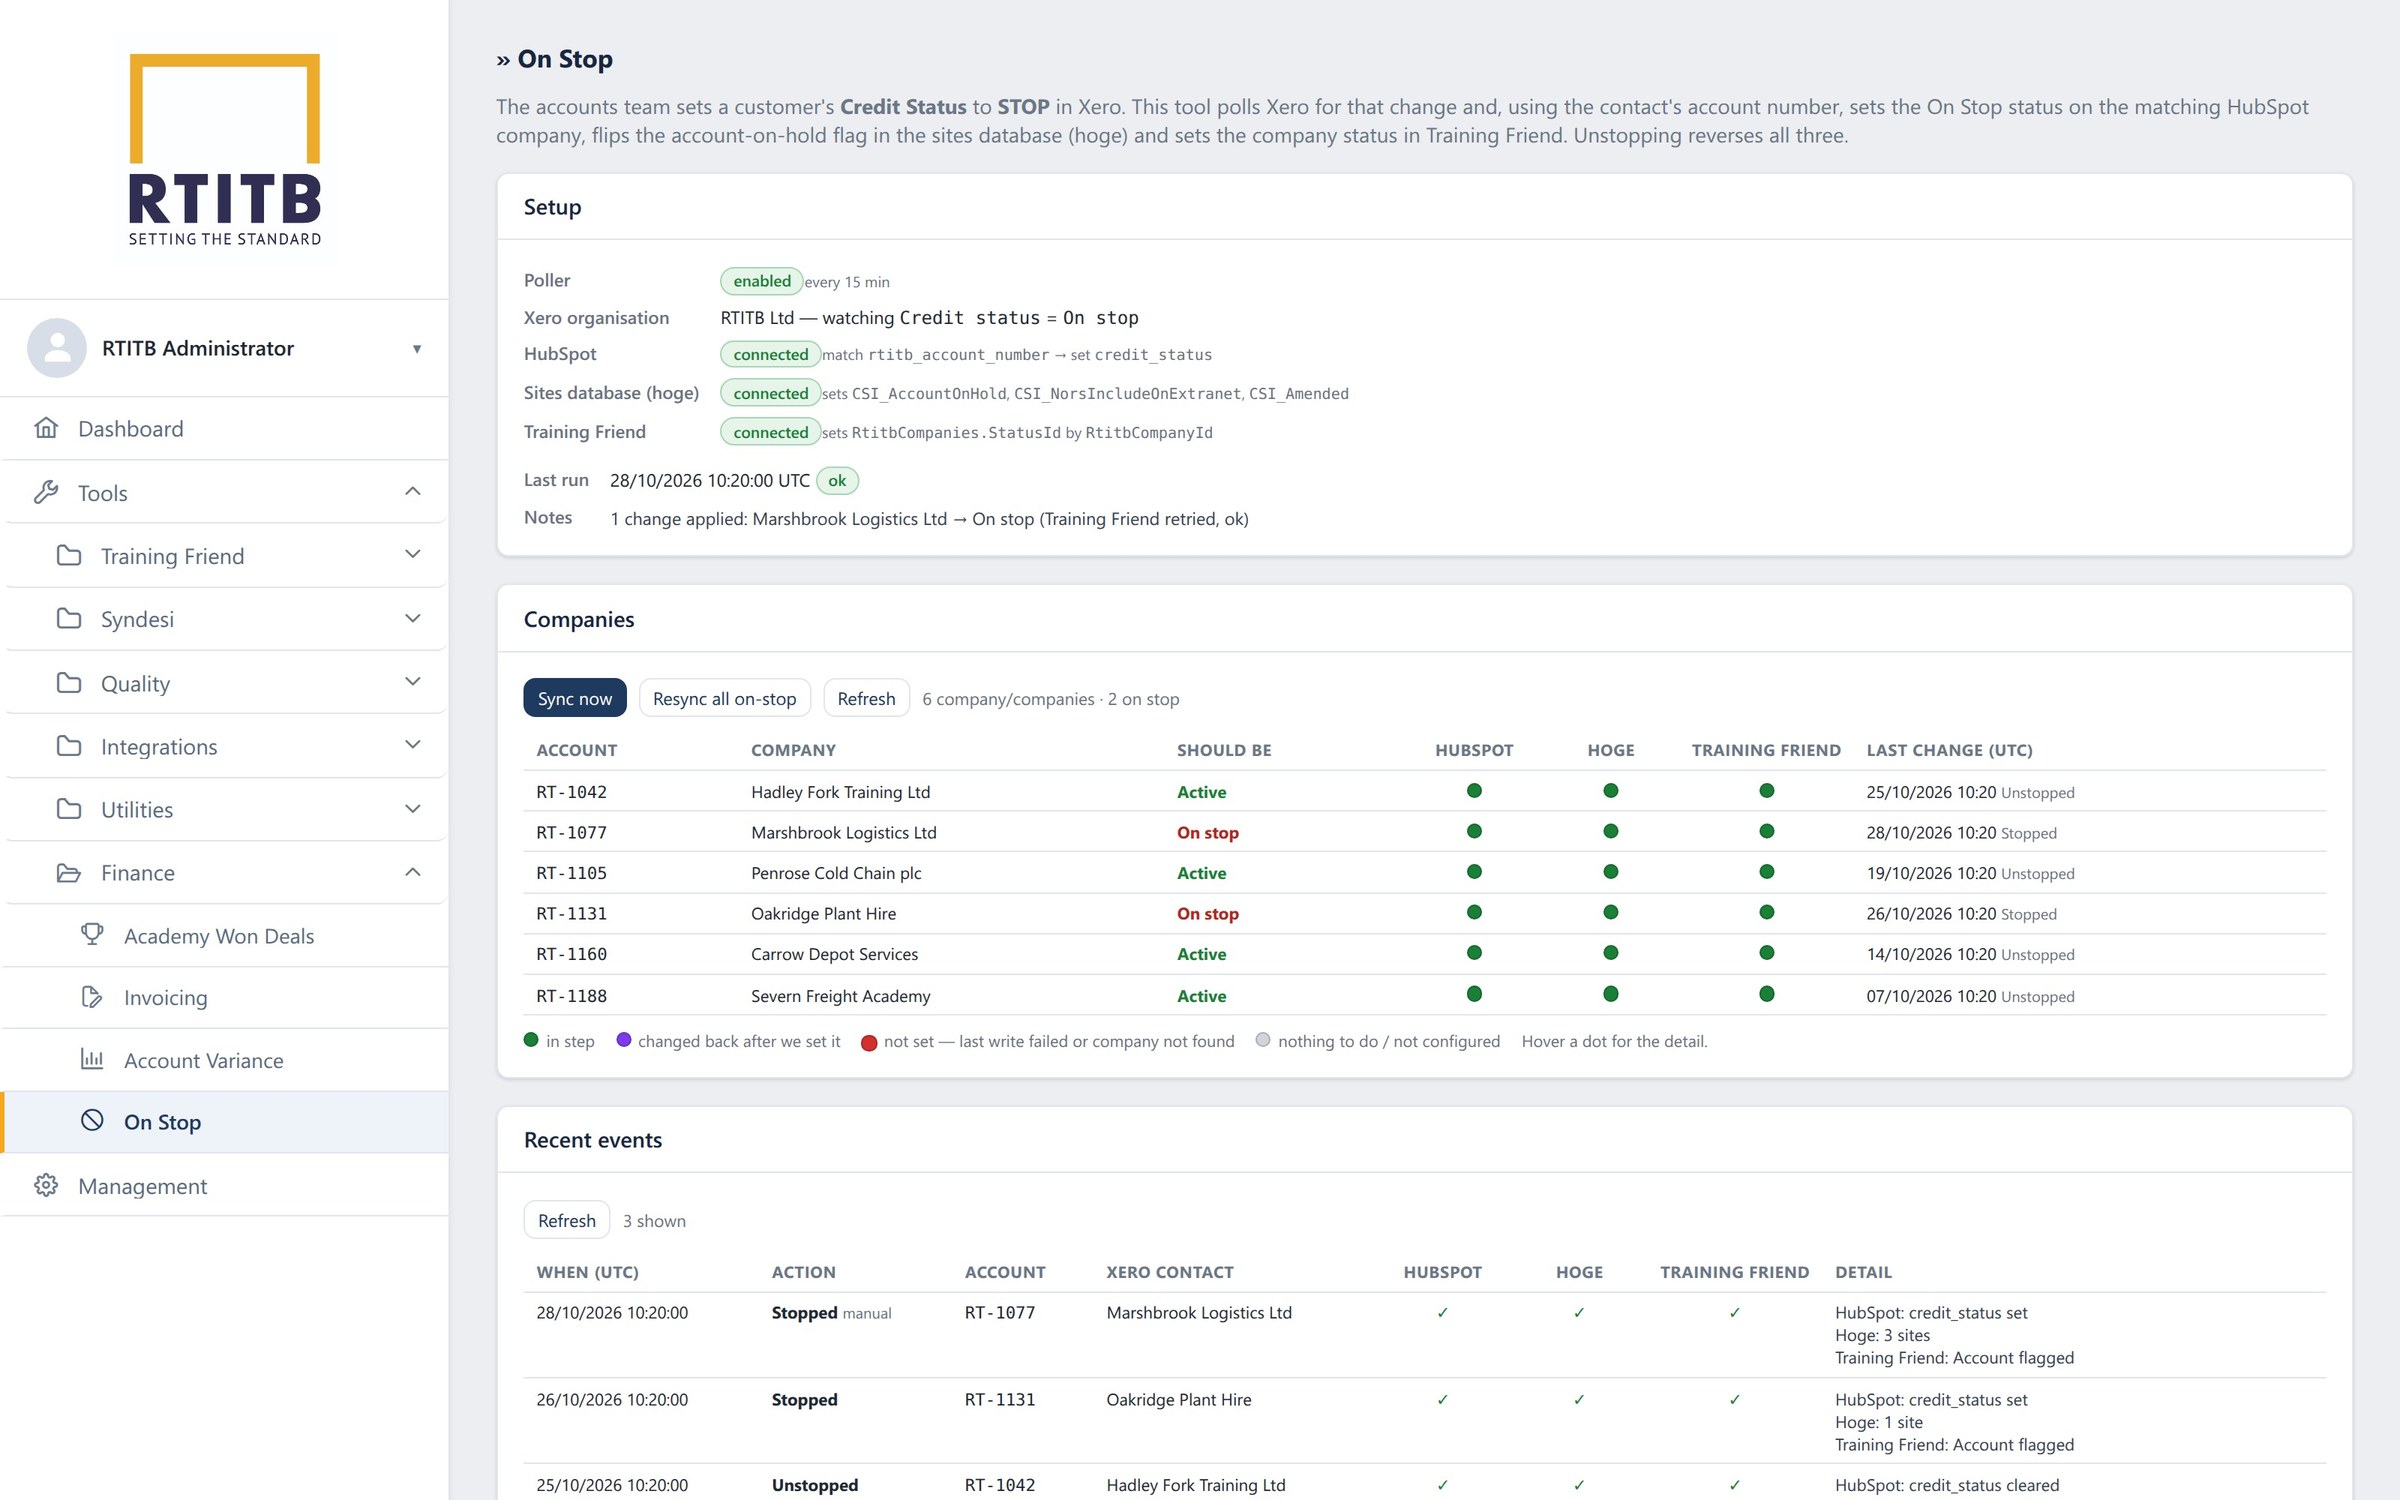The image size is (2400, 1500).
Task: Click the Last run 'ok' badge
Action: coord(837,481)
